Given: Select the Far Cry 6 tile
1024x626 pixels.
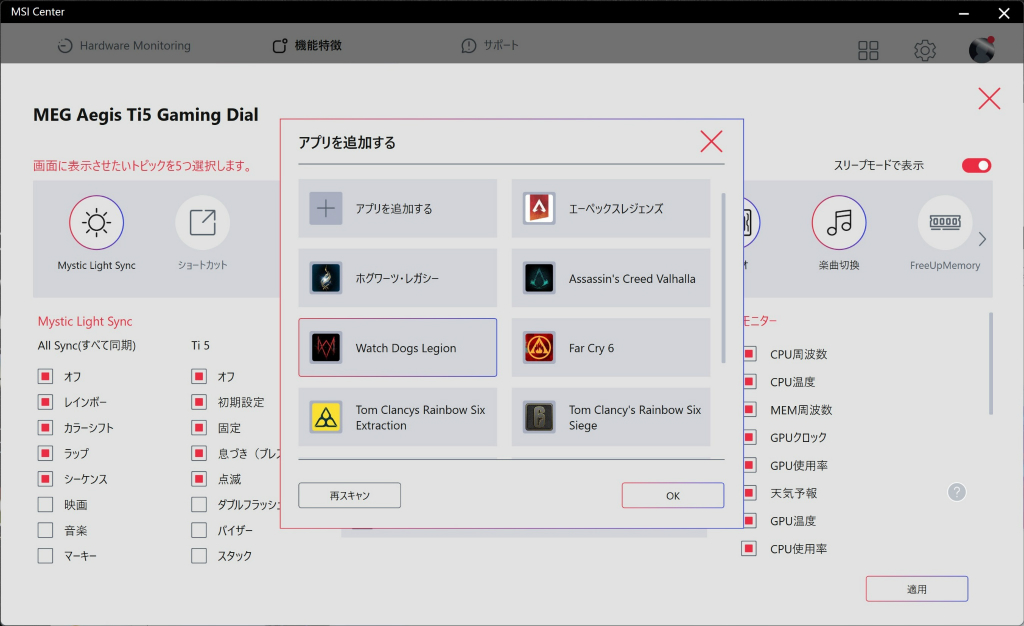Looking at the screenshot, I should click(611, 347).
